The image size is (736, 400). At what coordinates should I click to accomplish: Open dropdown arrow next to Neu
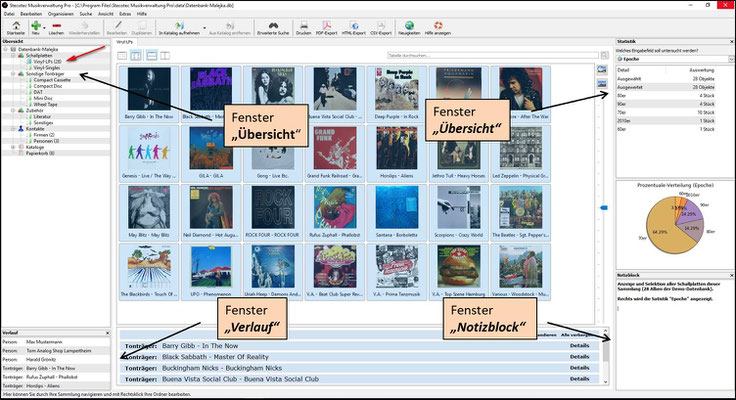44,28
